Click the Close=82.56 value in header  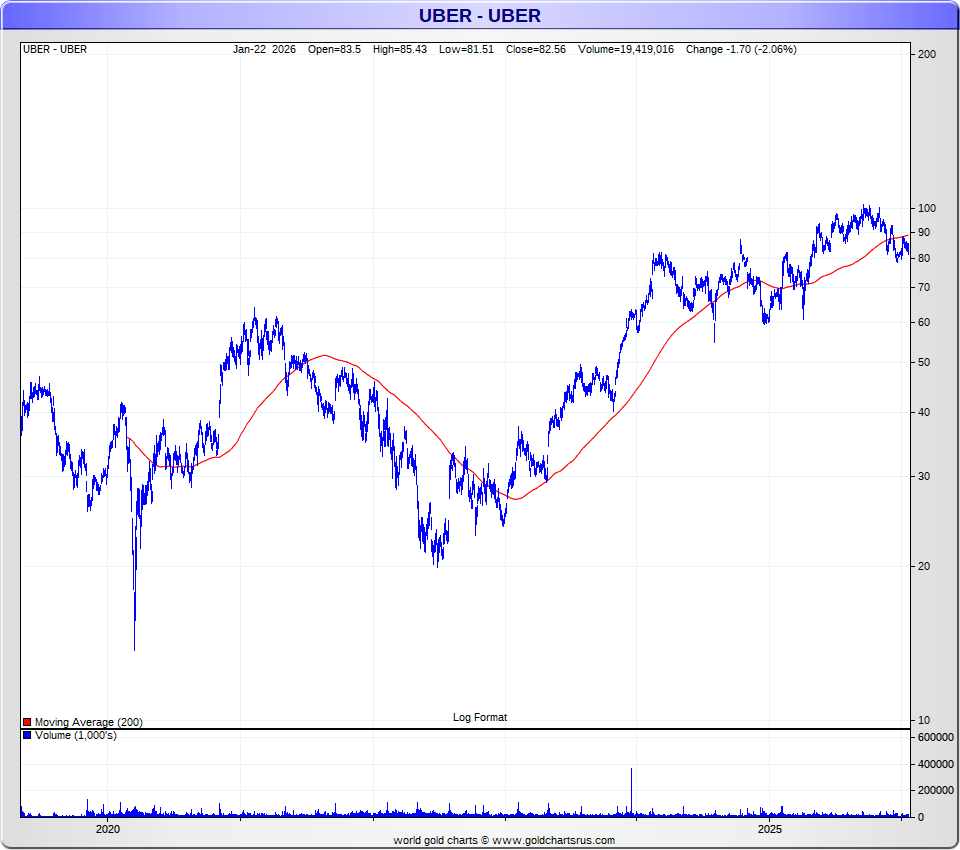pyautogui.click(x=536, y=50)
